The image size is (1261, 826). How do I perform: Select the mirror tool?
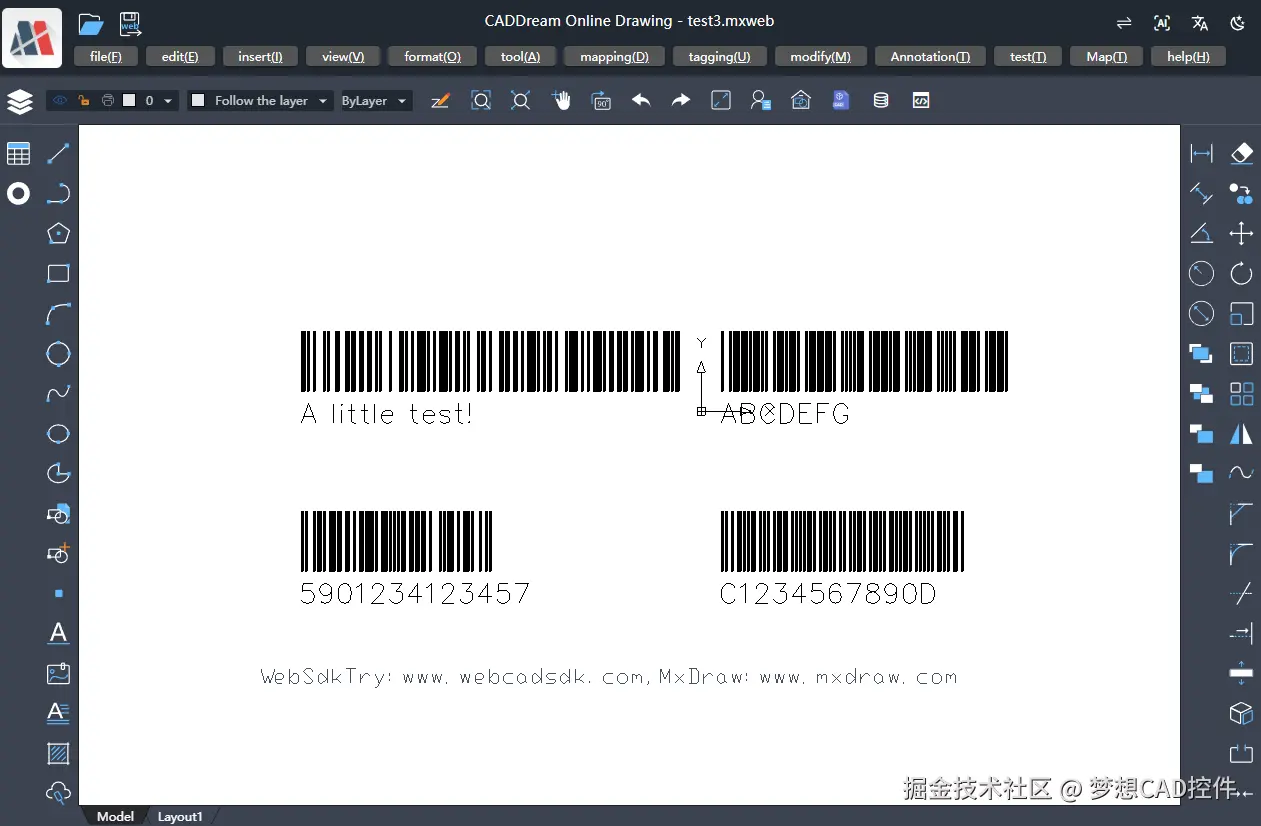[x=1241, y=433]
